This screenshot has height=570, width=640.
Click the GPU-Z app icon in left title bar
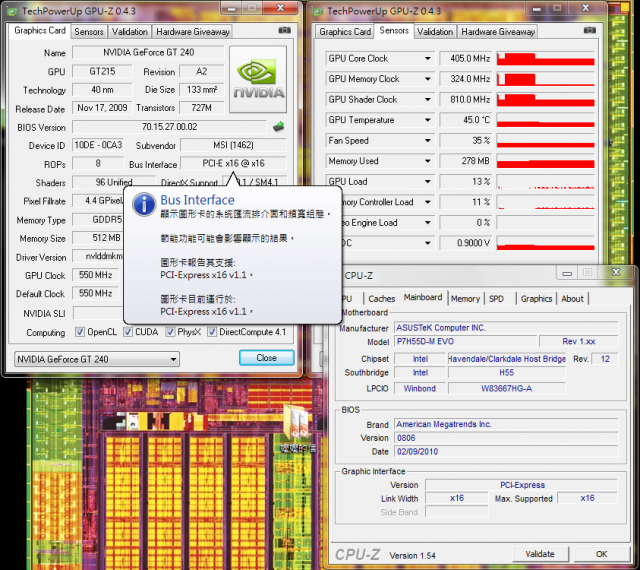tap(12, 11)
